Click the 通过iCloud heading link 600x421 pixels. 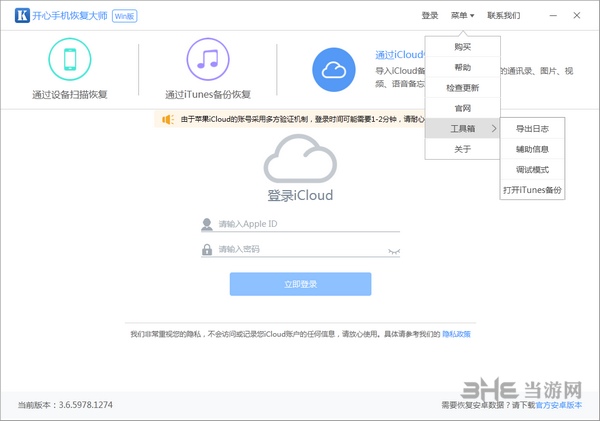(x=400, y=55)
